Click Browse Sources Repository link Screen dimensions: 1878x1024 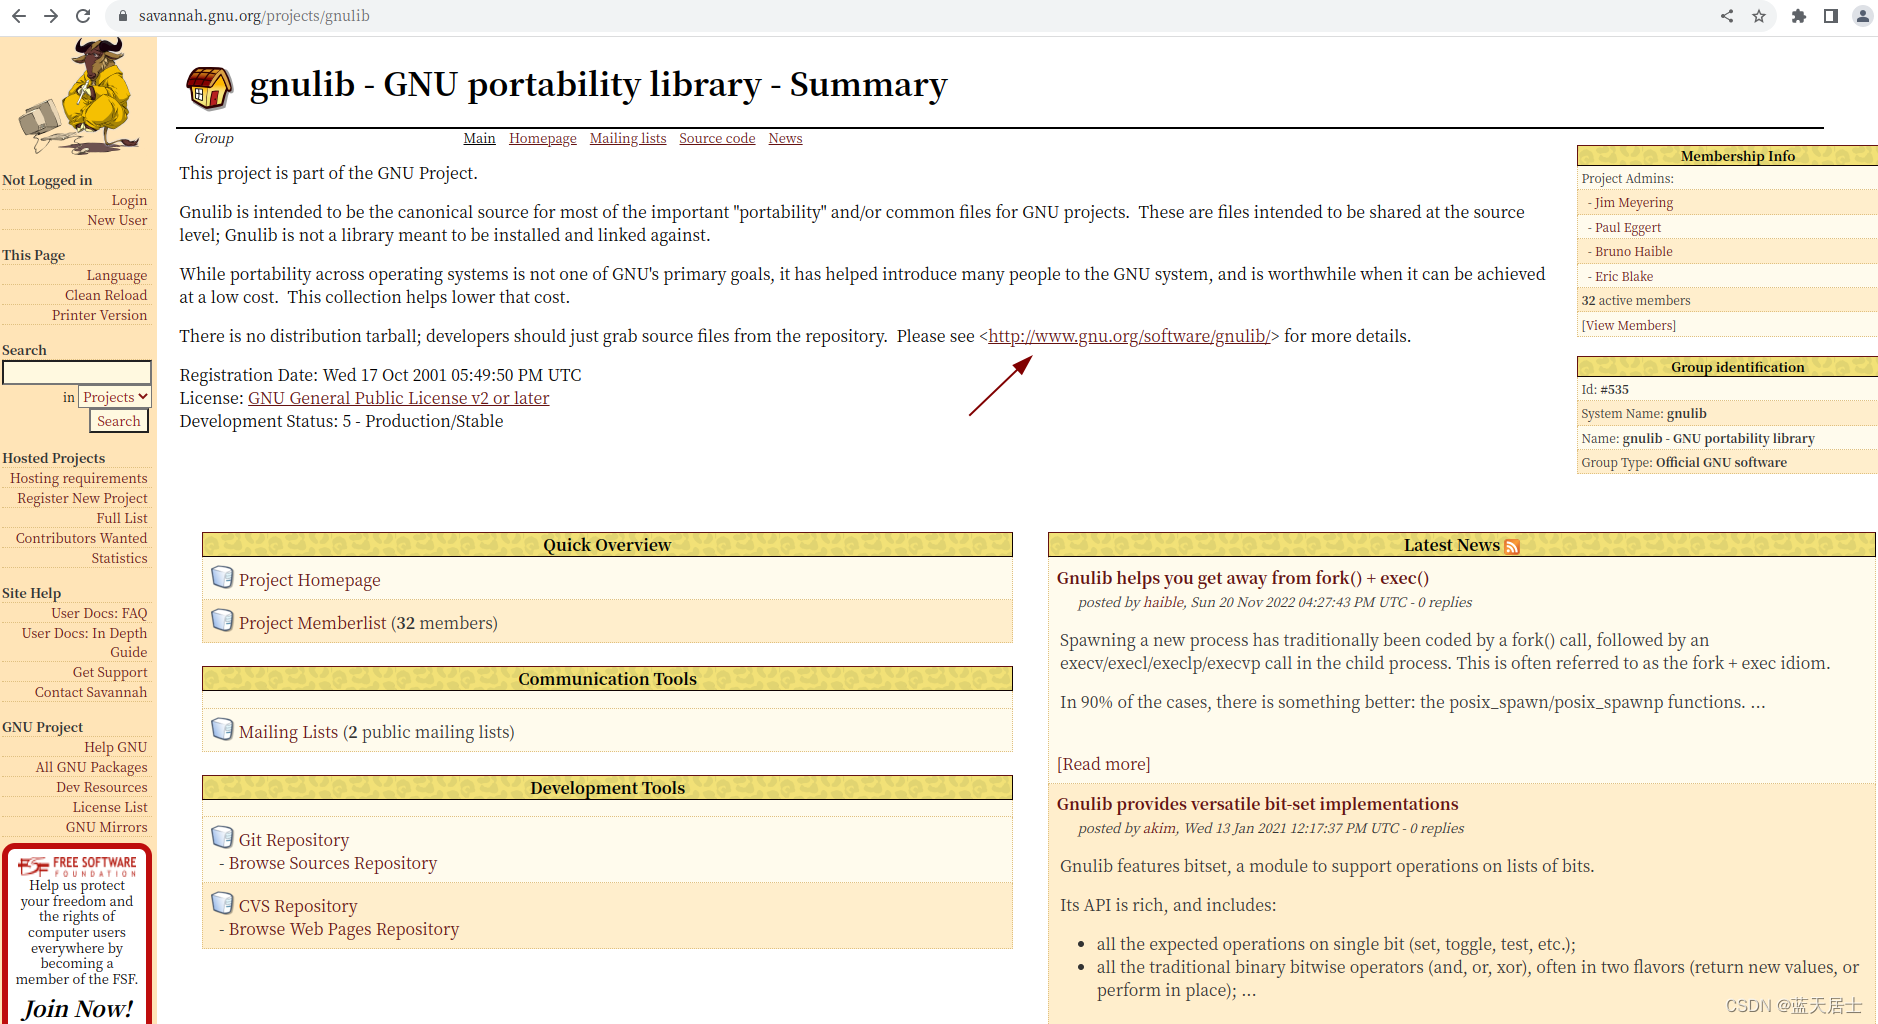[x=333, y=863]
